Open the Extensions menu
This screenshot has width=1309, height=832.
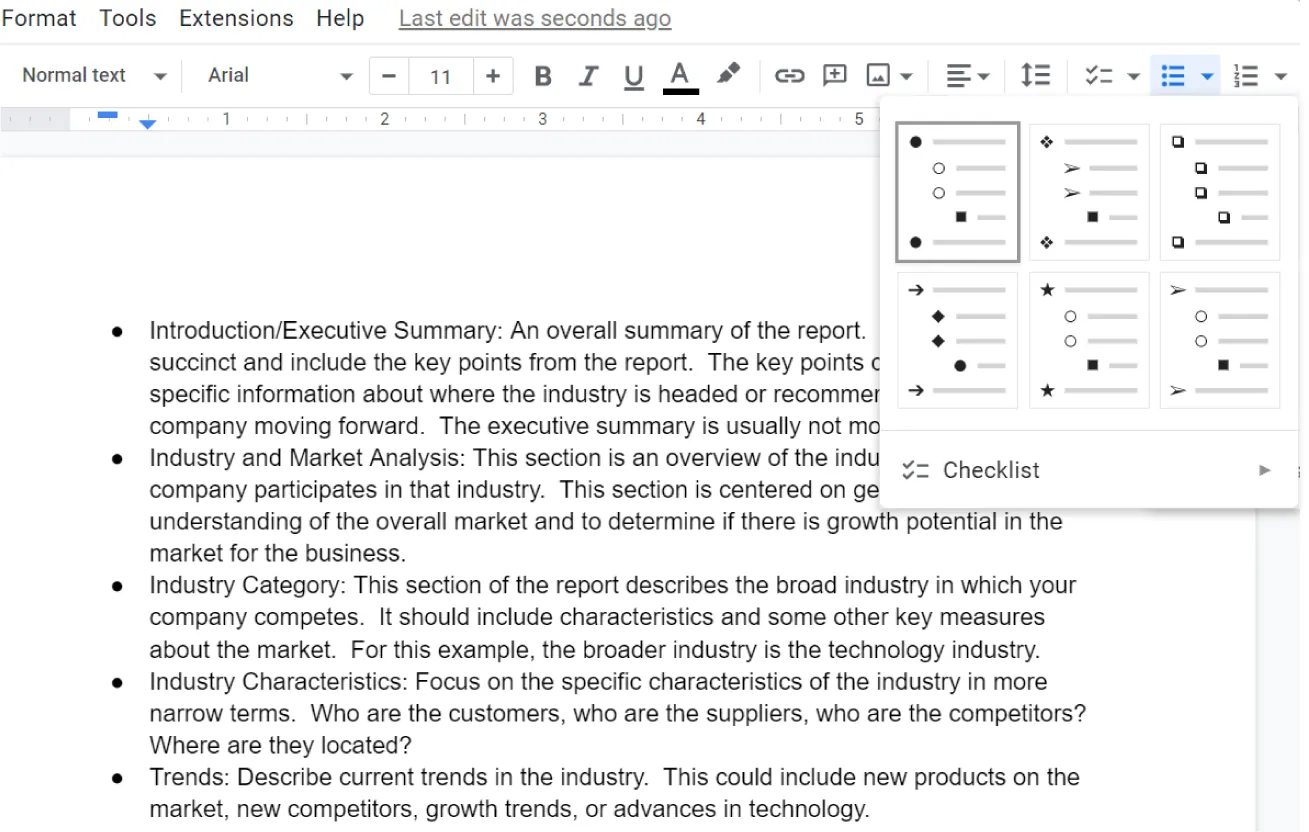tap(236, 18)
